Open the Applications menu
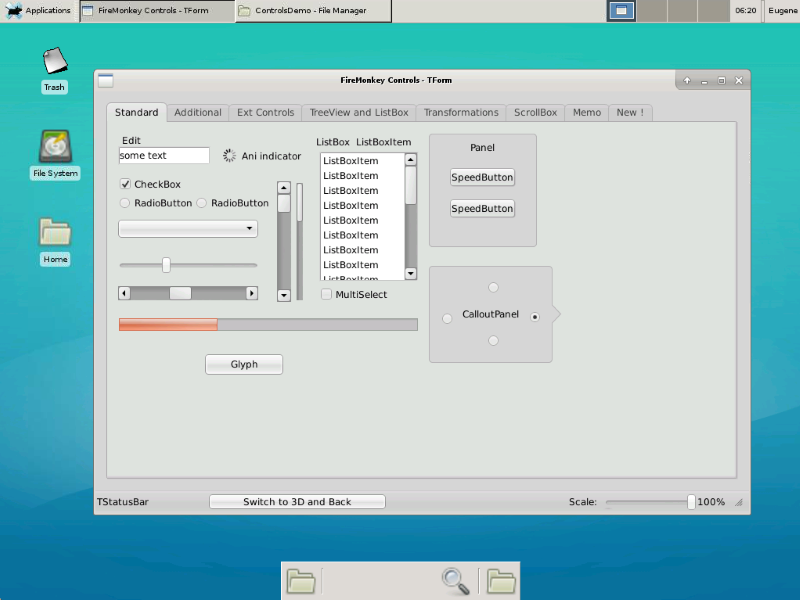800x600 pixels. click(38, 10)
